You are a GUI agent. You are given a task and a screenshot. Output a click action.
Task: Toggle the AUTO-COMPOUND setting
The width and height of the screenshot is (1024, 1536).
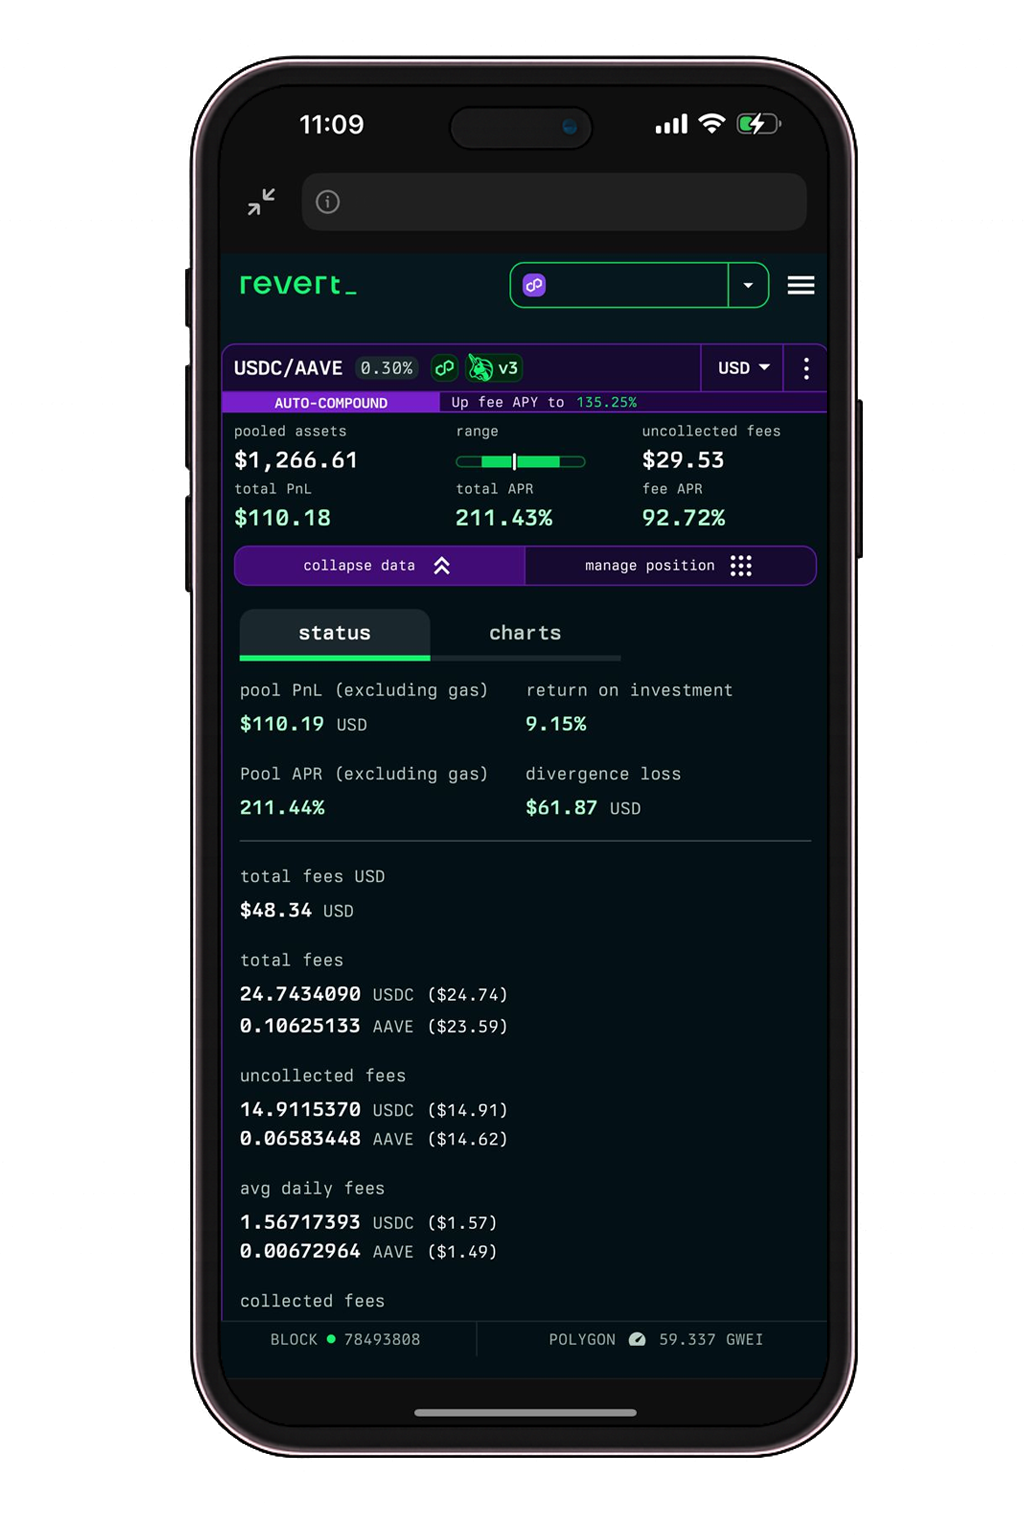point(331,402)
